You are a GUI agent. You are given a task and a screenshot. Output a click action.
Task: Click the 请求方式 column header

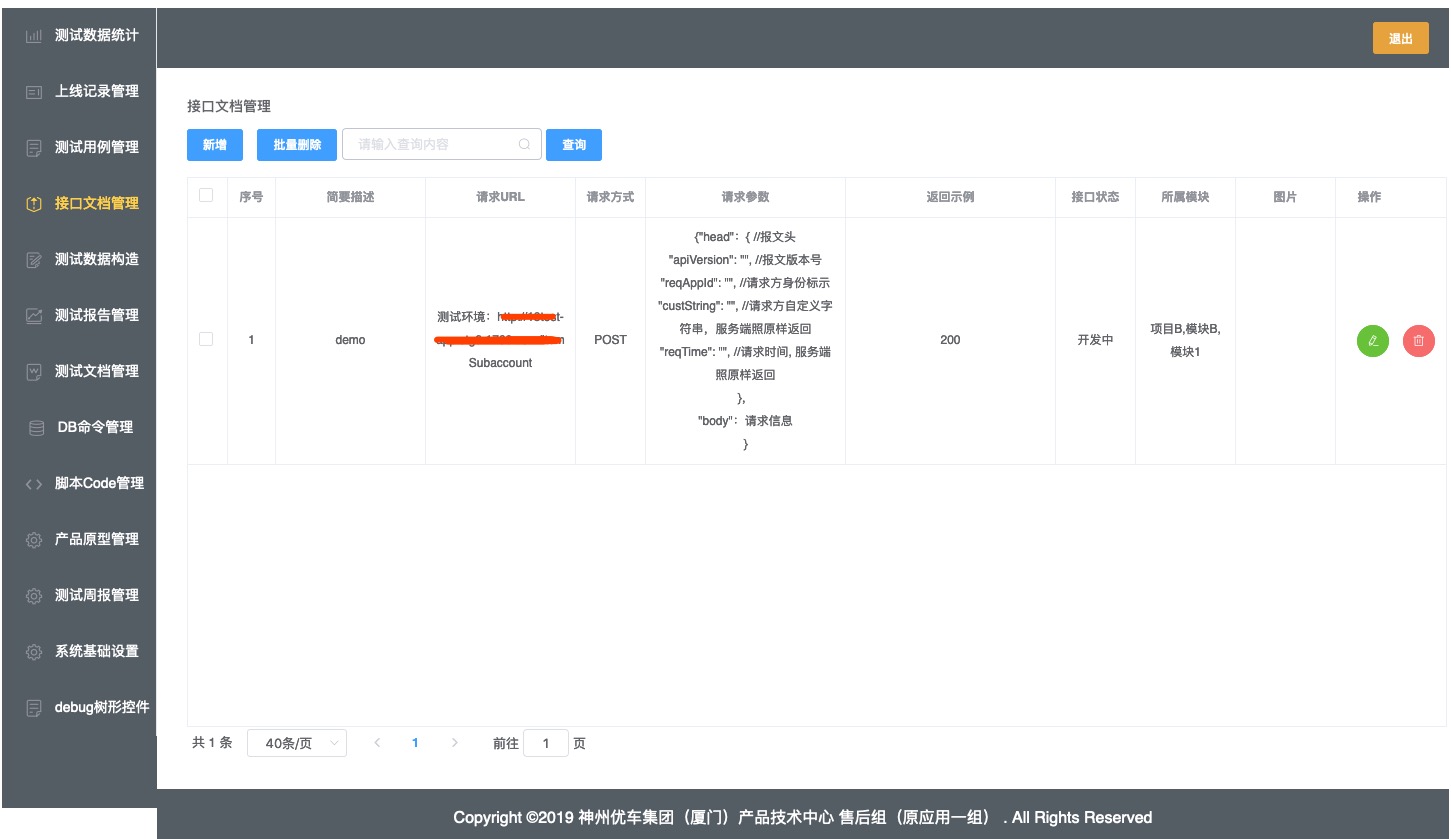point(610,197)
